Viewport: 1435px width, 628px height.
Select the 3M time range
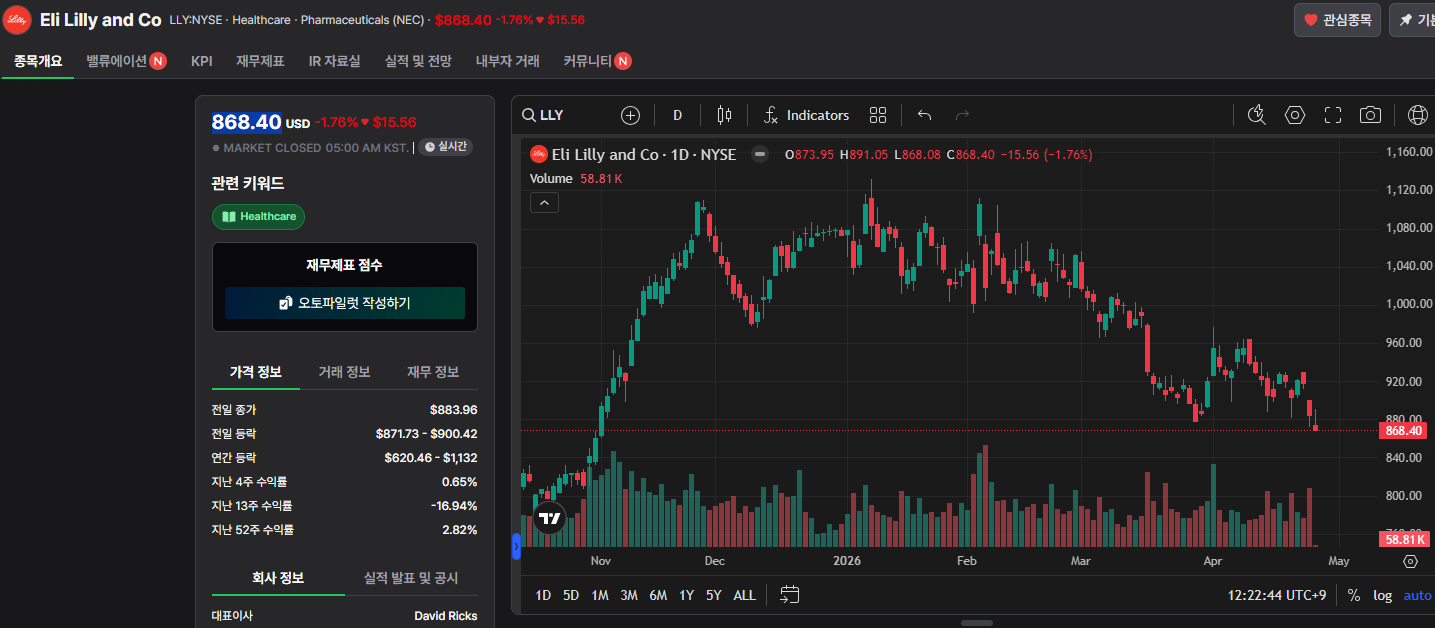click(x=629, y=595)
